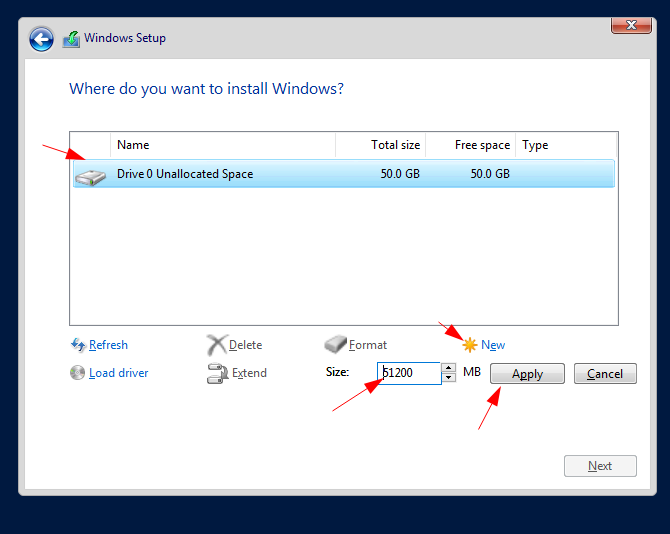Click the 'Where do you want to install Windows?' heading
The height and width of the screenshot is (534, 670).
coord(206,89)
